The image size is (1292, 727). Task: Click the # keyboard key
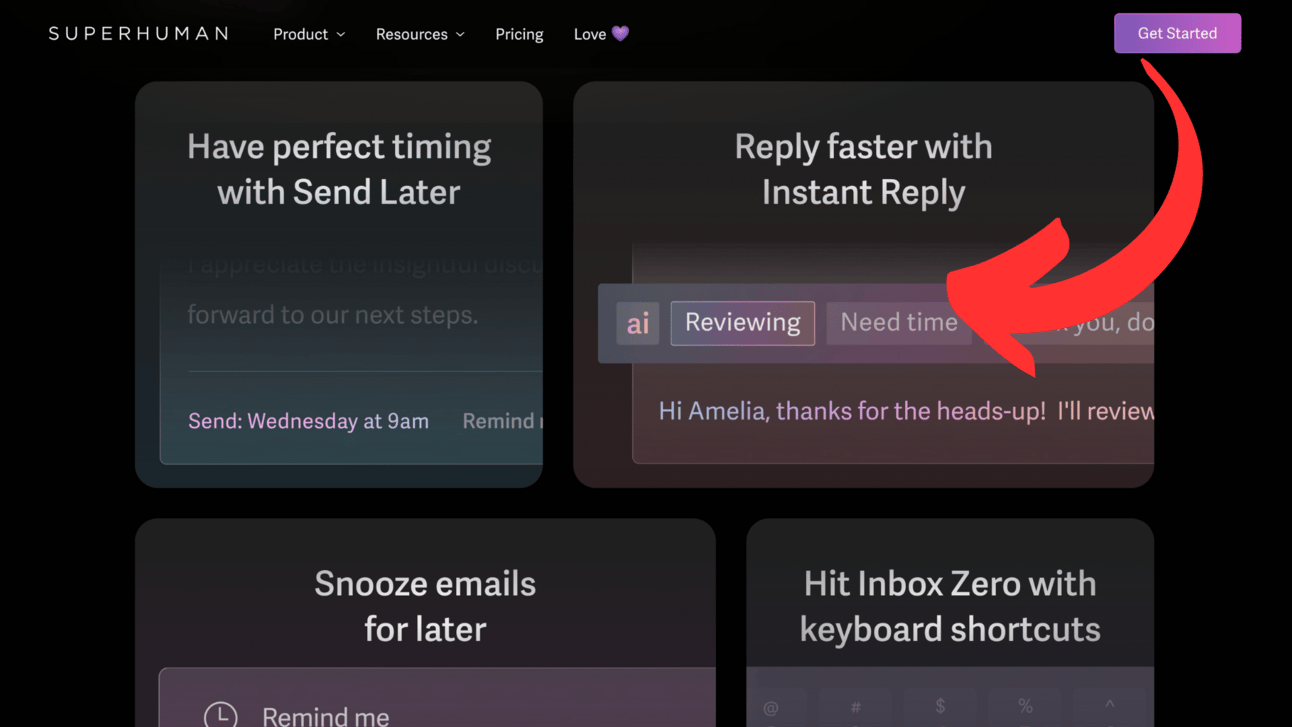click(856, 707)
